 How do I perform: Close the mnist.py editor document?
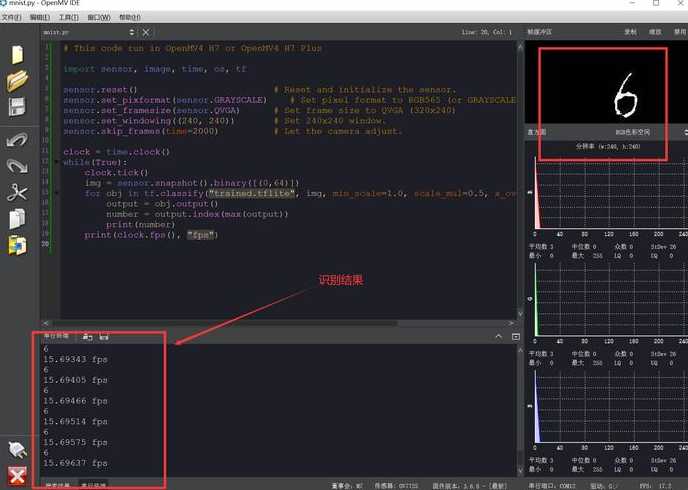(146, 32)
